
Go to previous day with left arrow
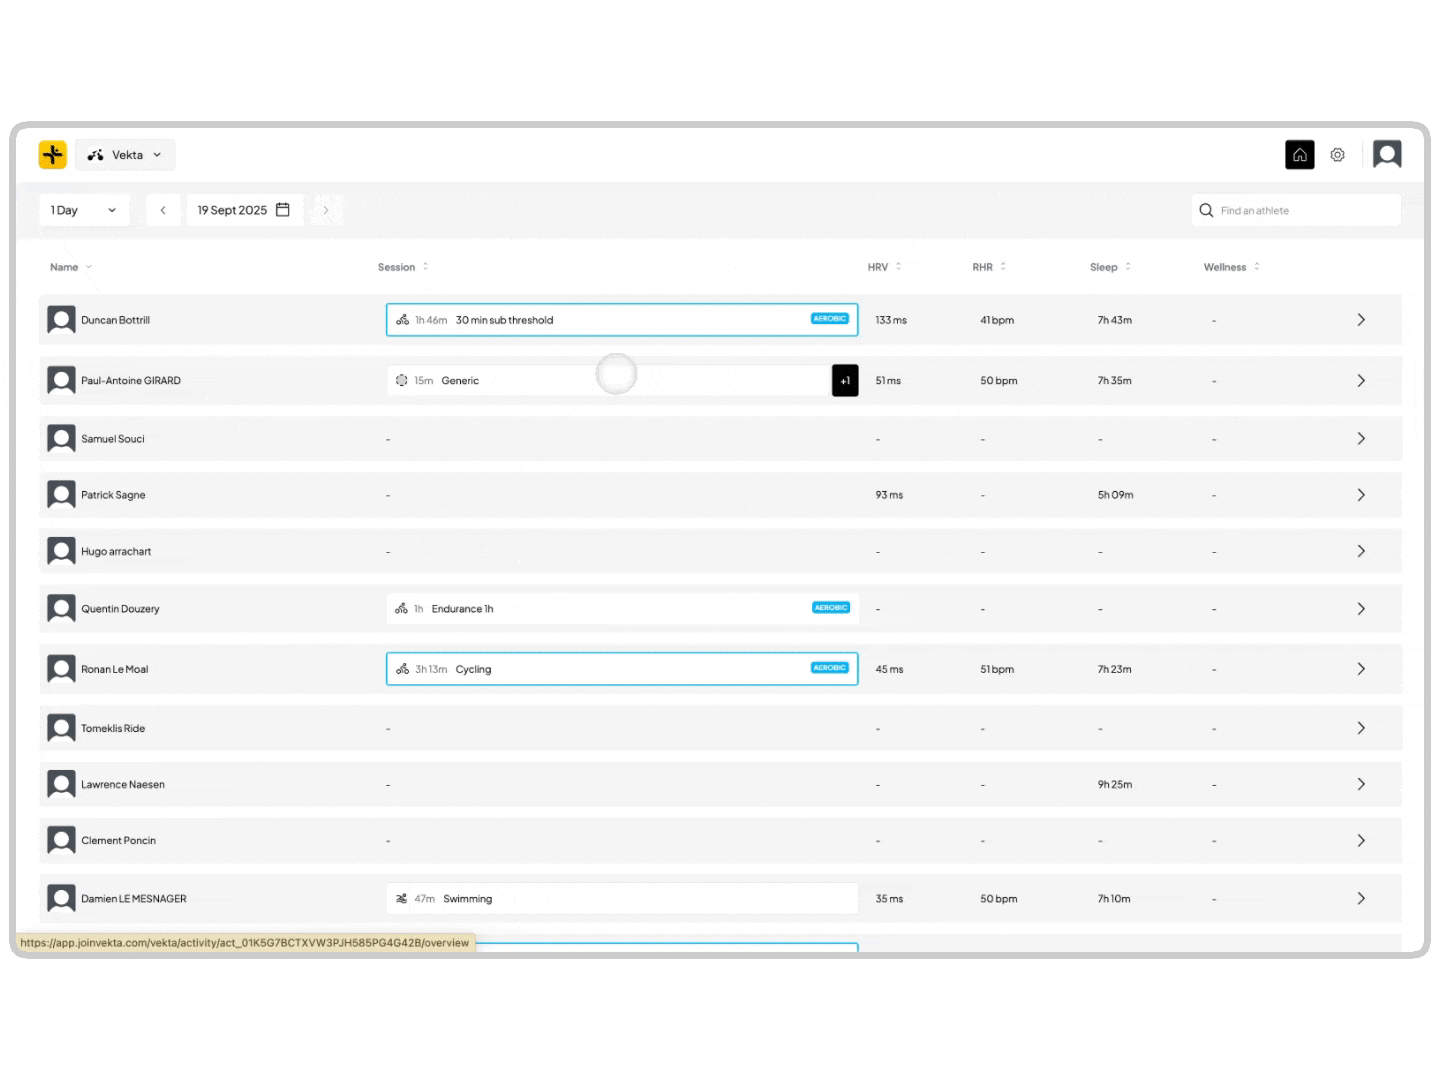click(163, 210)
